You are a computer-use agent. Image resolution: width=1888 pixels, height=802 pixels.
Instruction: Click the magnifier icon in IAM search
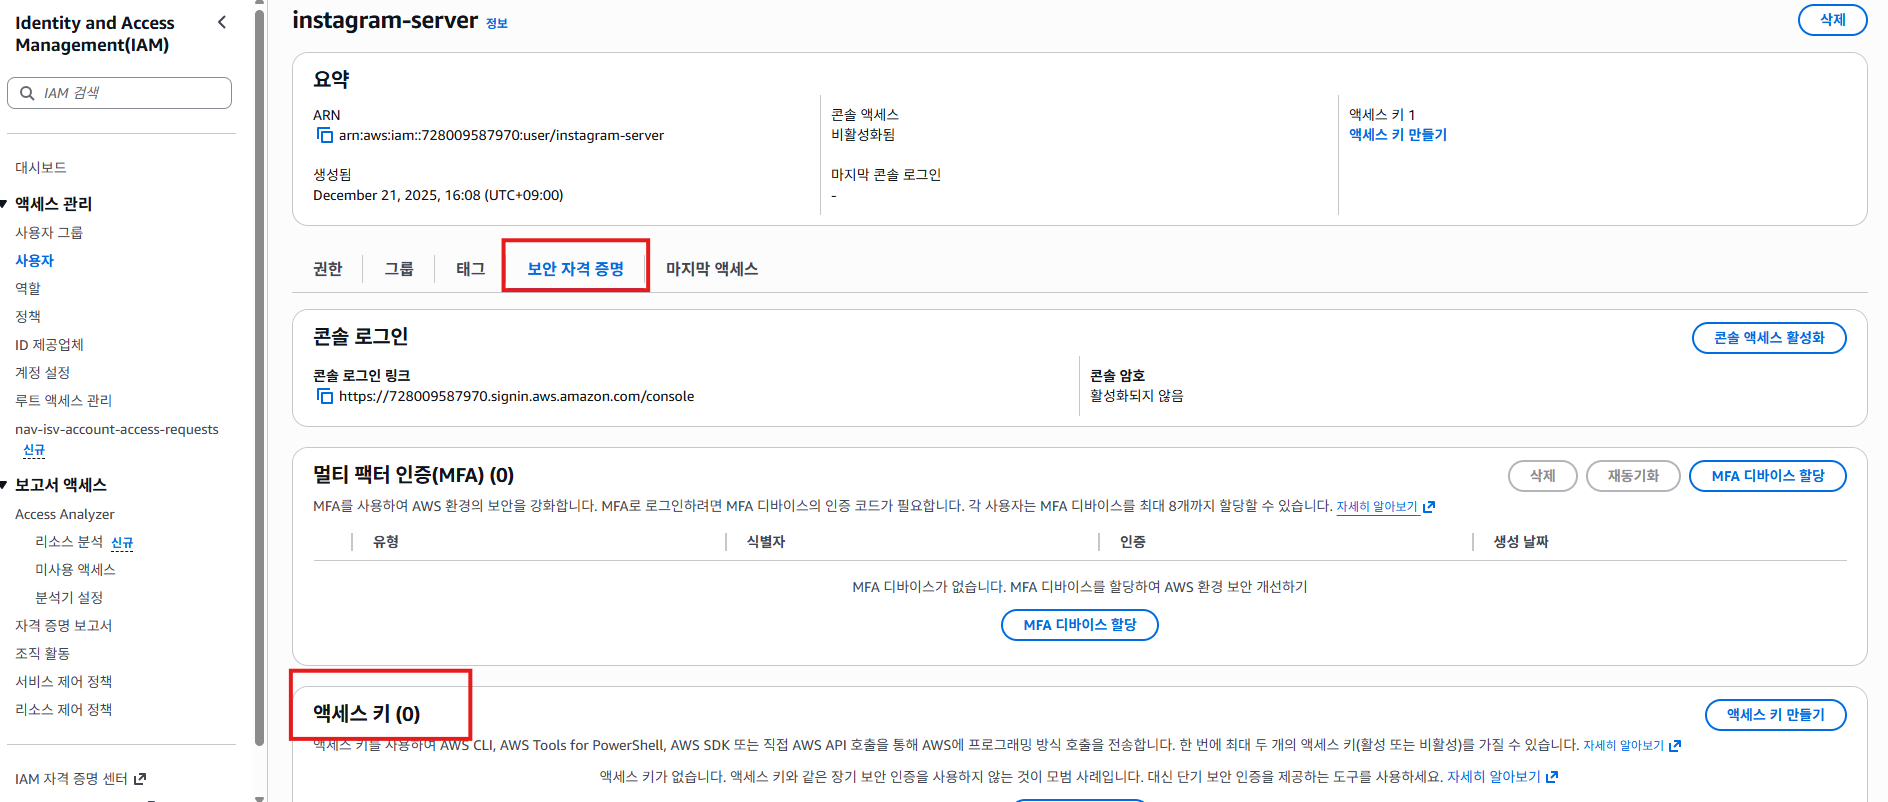pyautogui.click(x=27, y=93)
